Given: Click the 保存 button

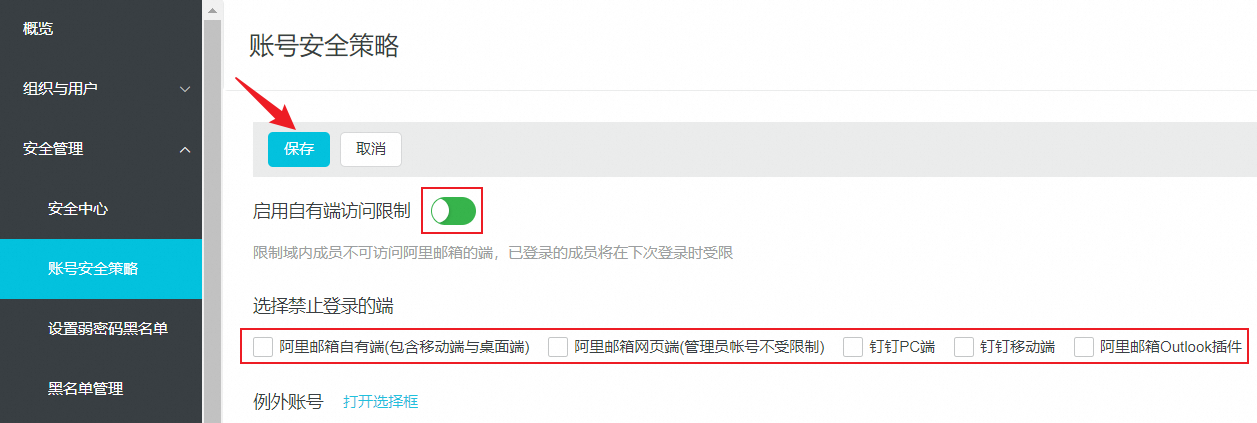Looking at the screenshot, I should tap(299, 149).
